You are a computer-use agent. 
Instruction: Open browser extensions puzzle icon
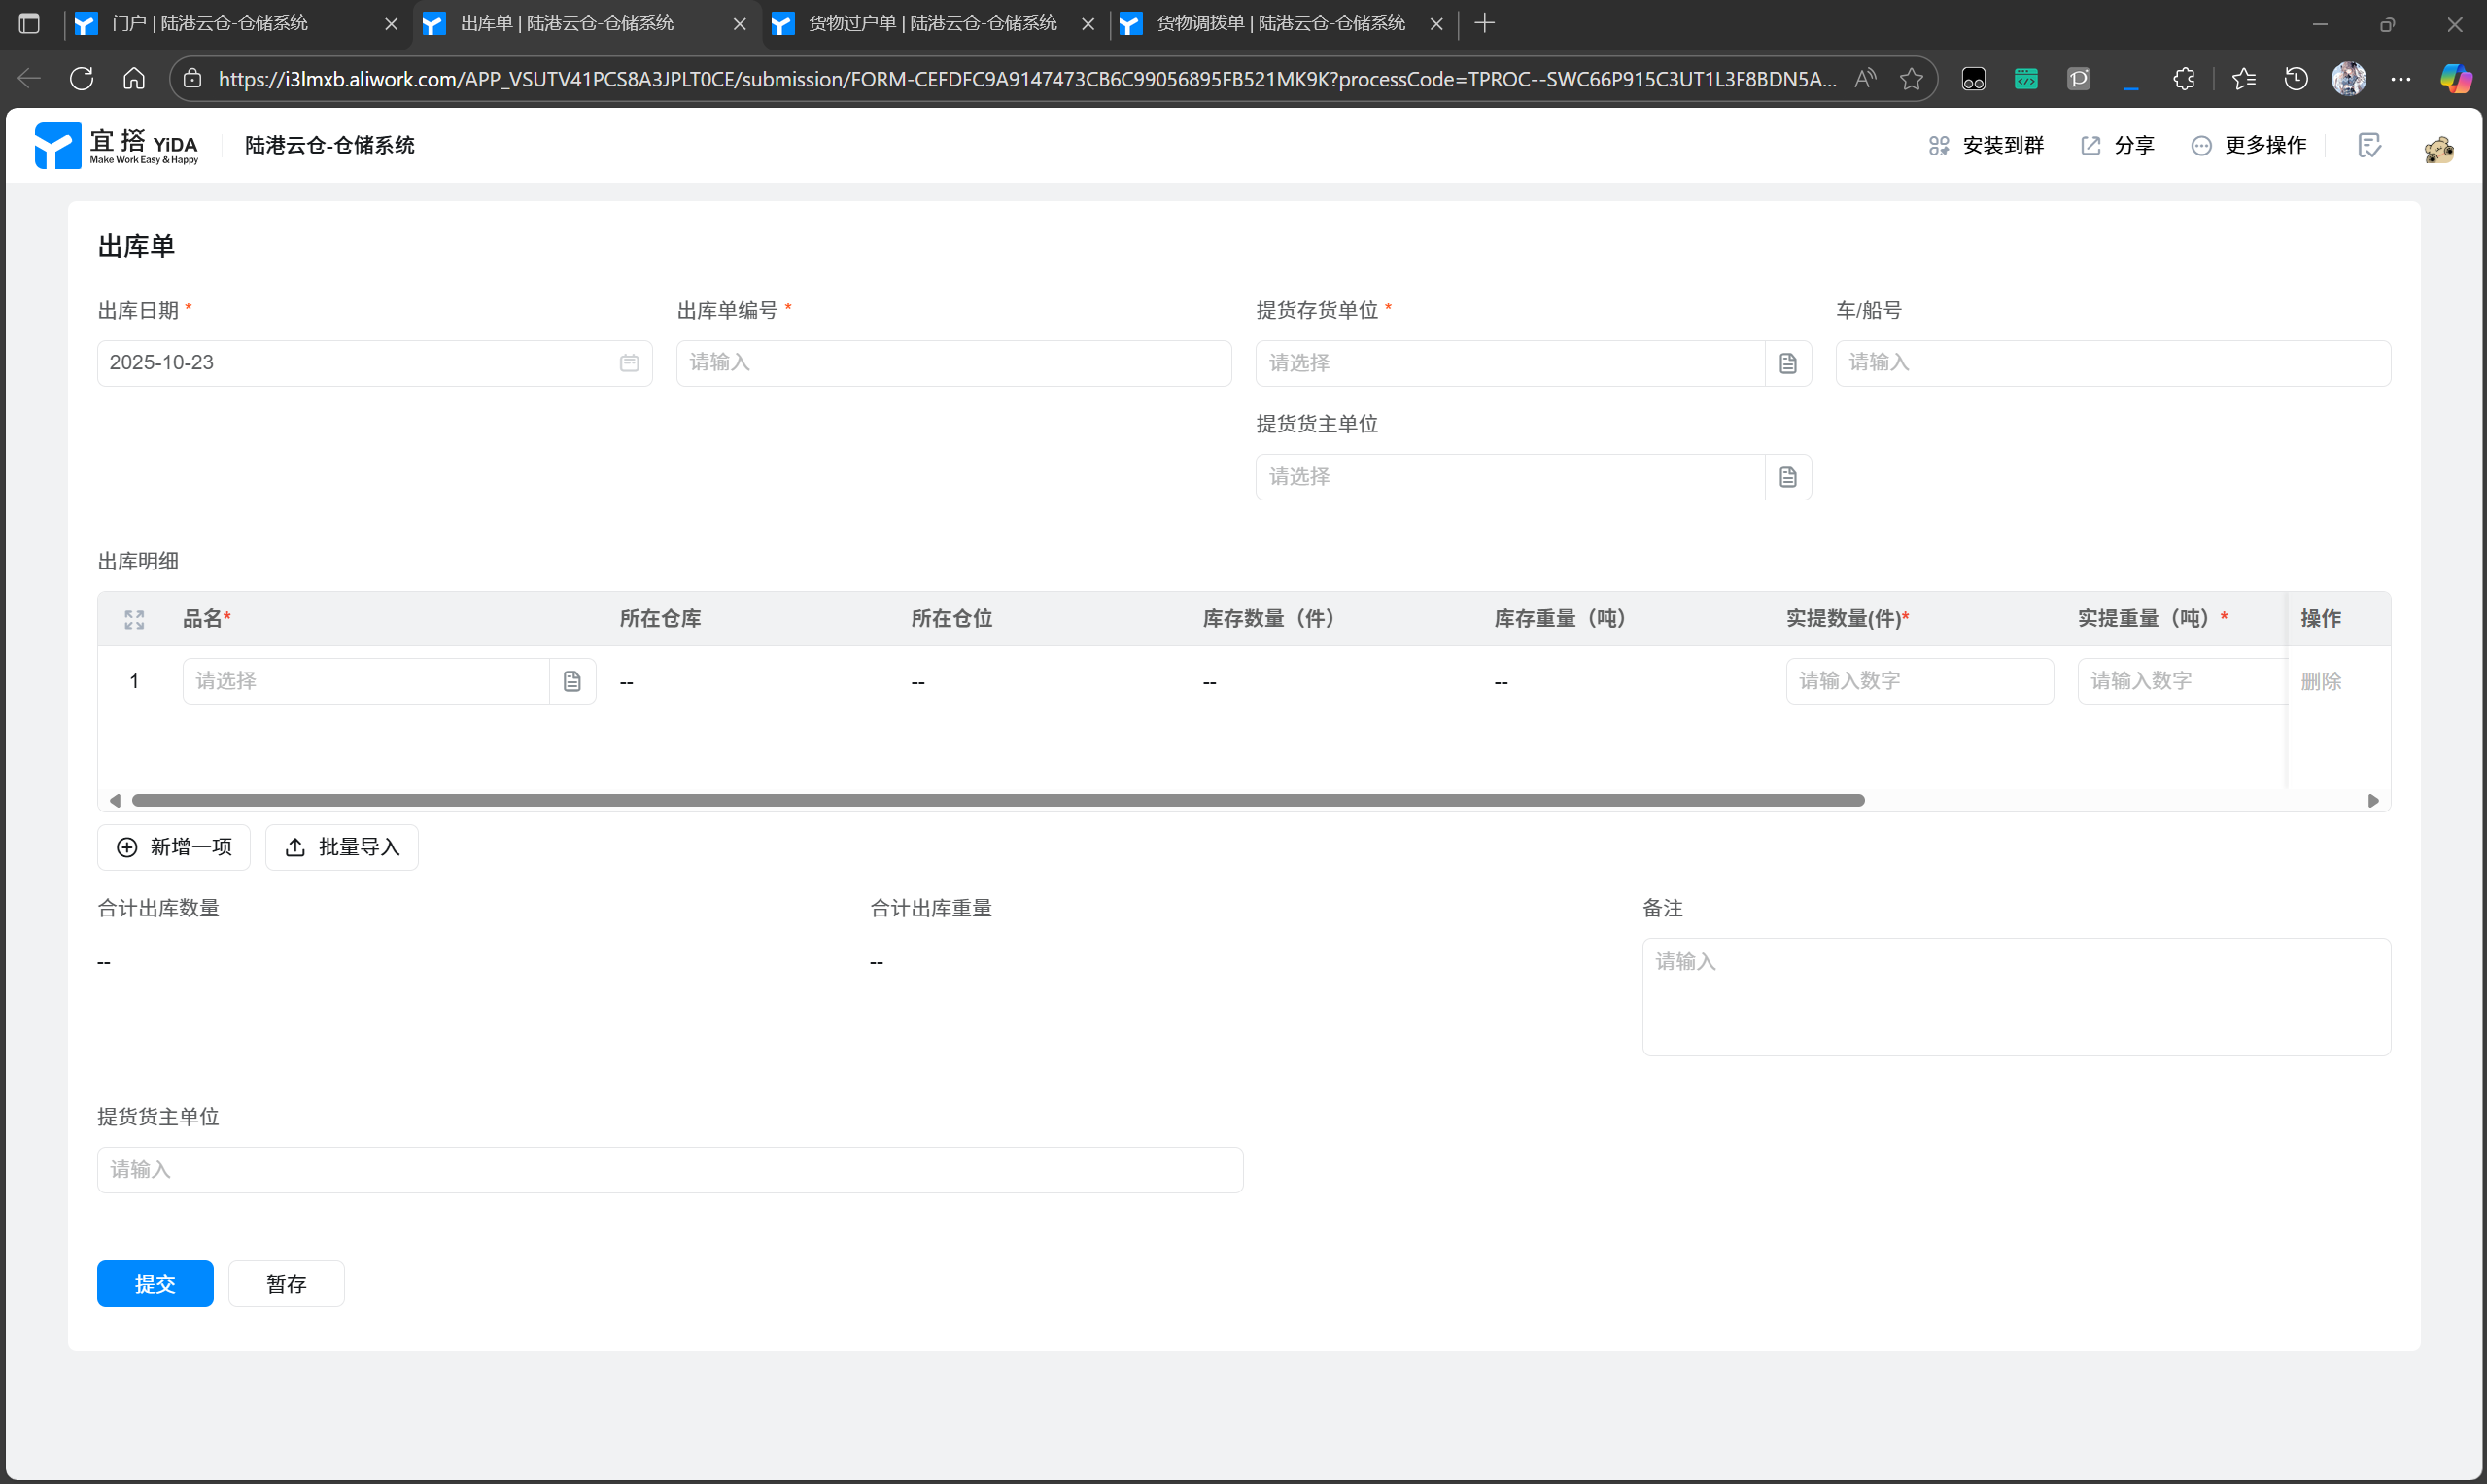tap(2184, 79)
